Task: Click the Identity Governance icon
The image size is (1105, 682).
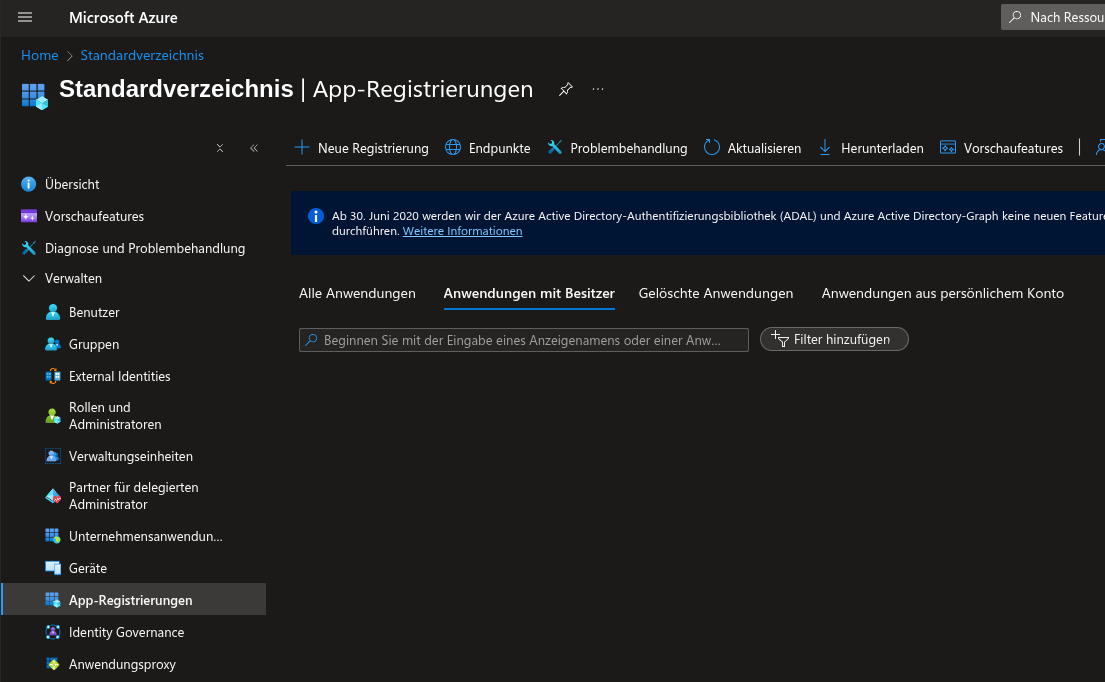Action: pos(53,632)
